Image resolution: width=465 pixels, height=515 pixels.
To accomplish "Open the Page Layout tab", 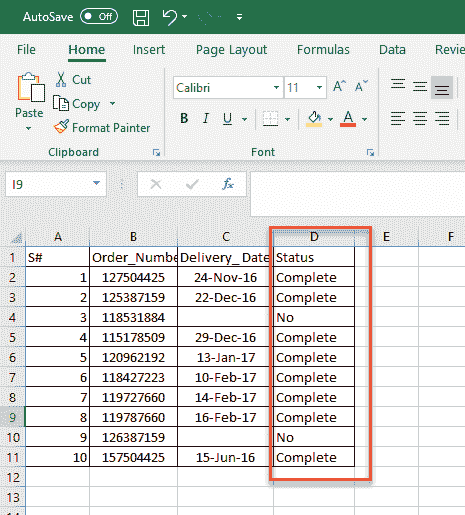I will click(x=231, y=50).
